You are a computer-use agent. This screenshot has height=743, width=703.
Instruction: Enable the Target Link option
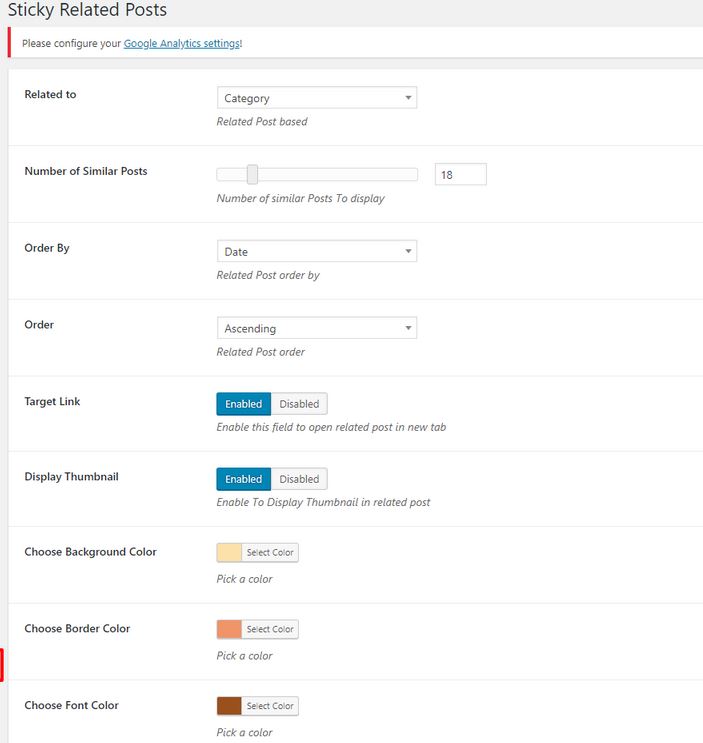tap(243, 404)
